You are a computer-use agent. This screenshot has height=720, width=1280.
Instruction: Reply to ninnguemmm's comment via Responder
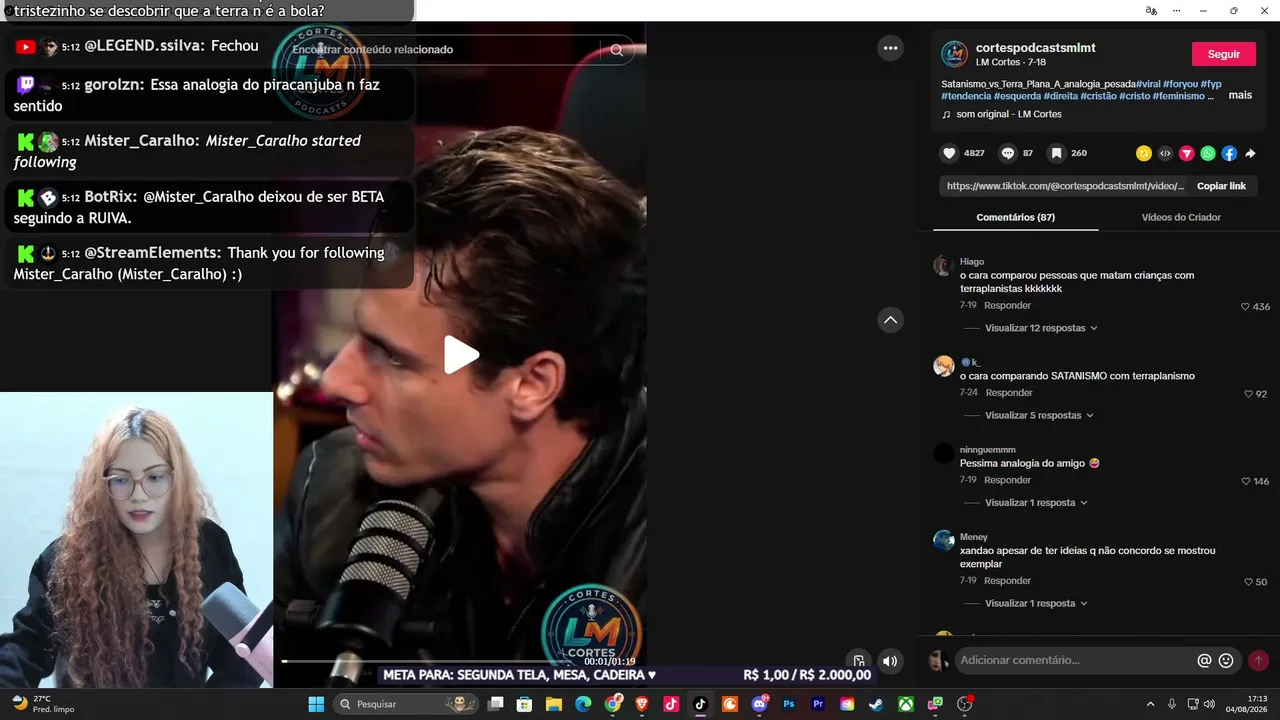tap(1007, 481)
